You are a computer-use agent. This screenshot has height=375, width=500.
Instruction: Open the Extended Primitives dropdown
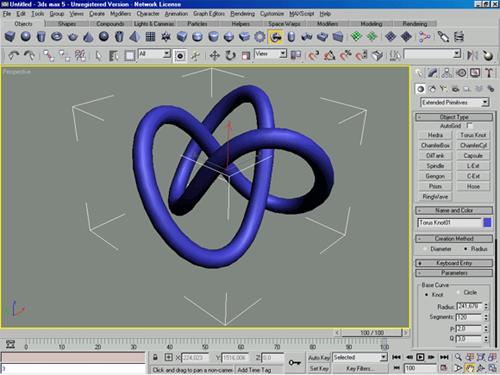click(x=454, y=102)
